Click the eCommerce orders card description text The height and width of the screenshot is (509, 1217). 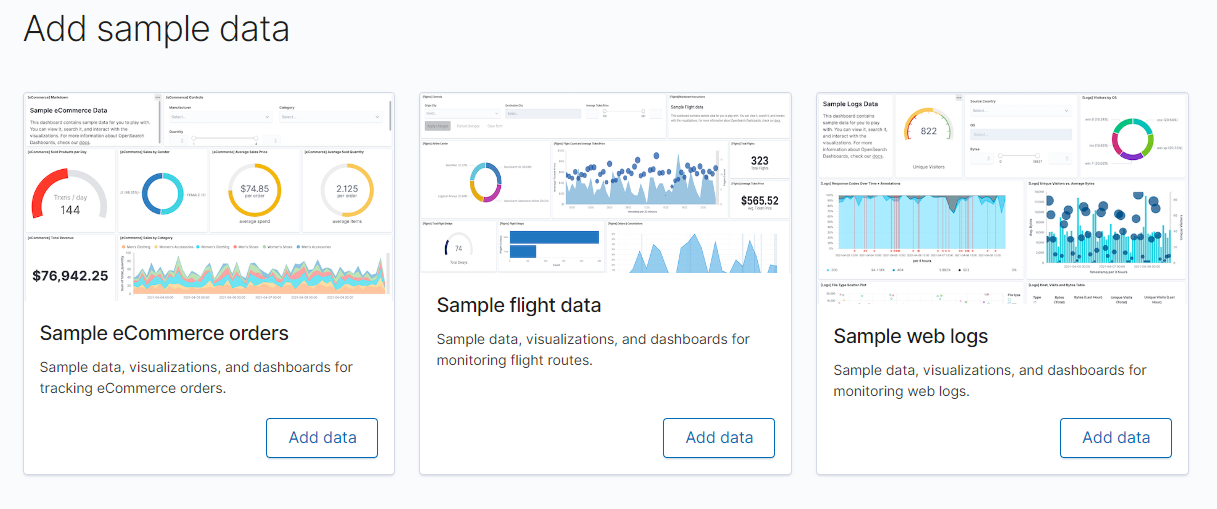coord(196,377)
